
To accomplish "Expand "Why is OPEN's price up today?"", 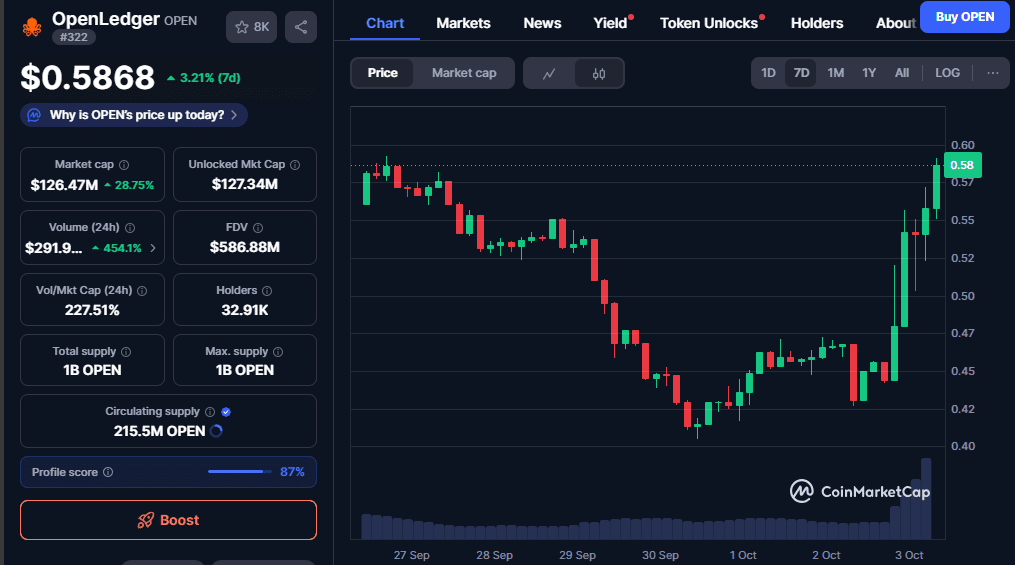I will click(x=134, y=115).
